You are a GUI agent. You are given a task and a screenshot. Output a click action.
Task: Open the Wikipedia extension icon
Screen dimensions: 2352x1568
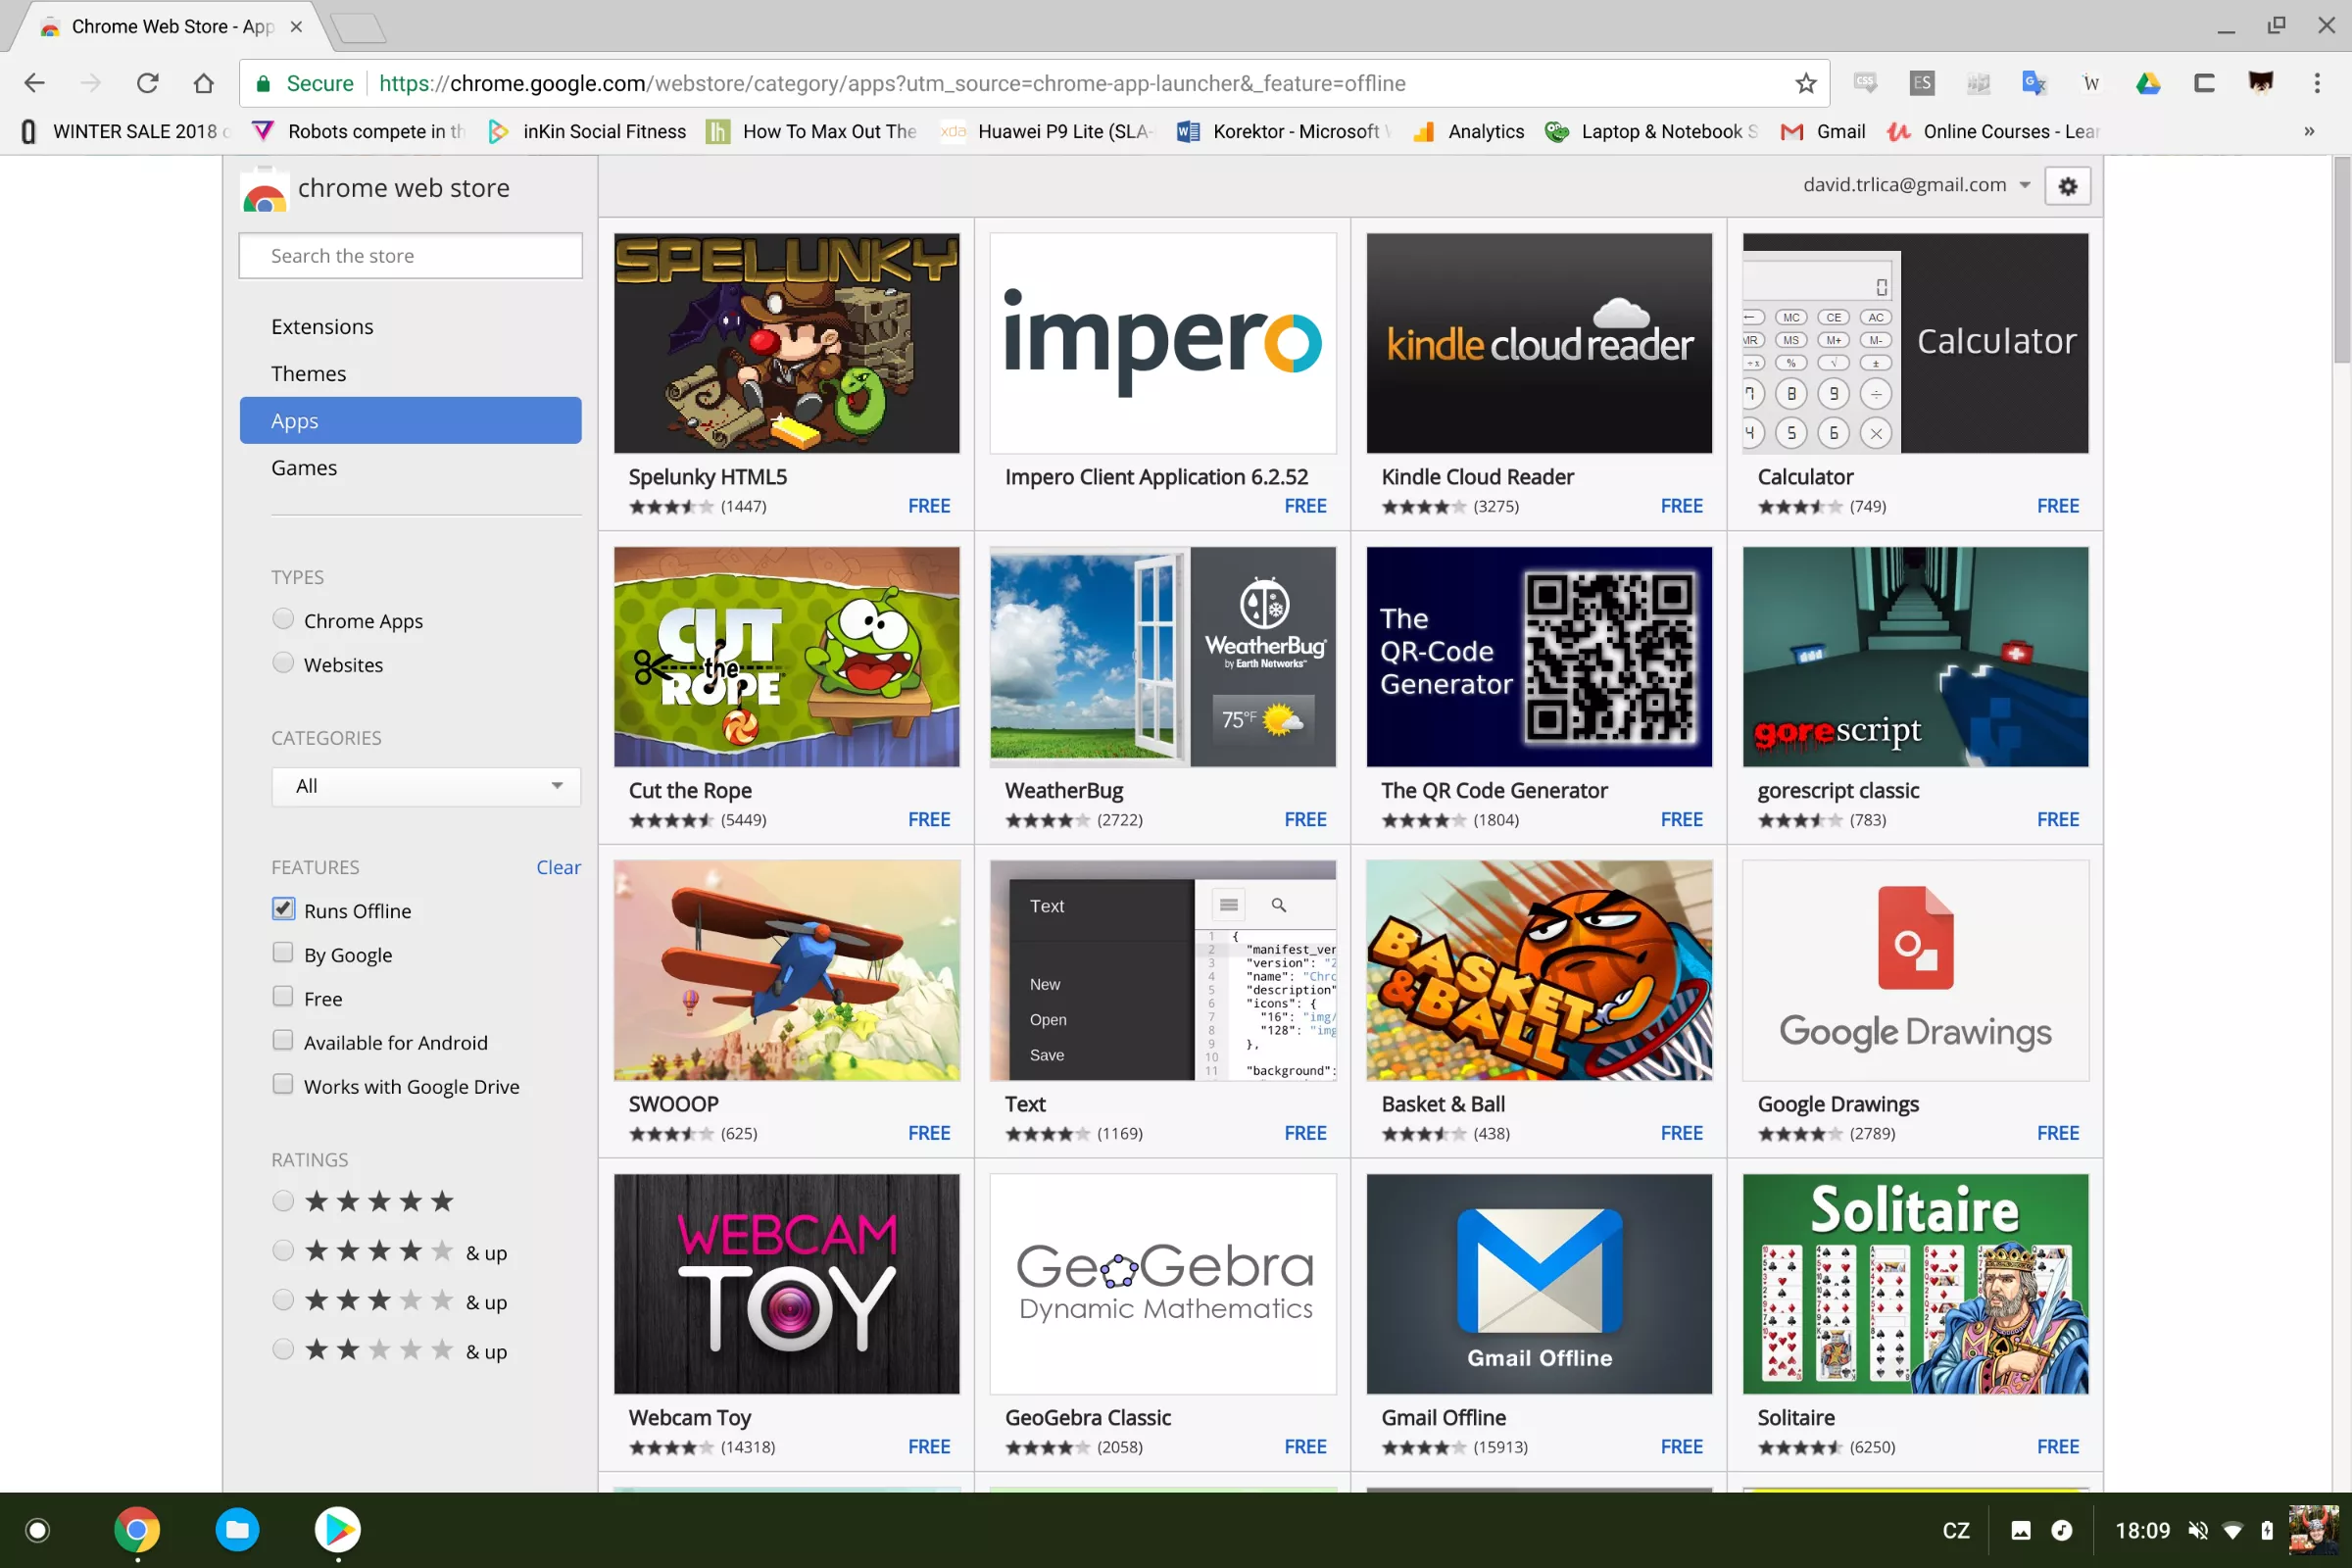click(x=2091, y=83)
